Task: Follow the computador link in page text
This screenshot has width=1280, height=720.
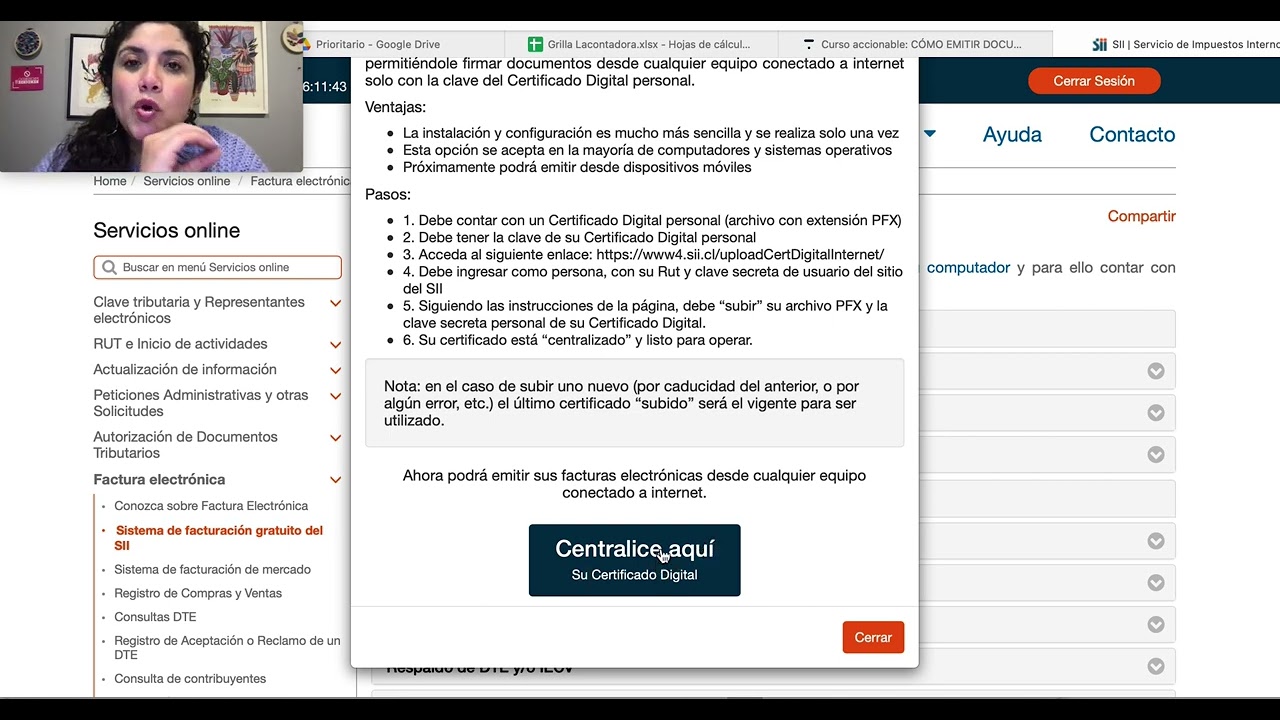Action: [968, 267]
